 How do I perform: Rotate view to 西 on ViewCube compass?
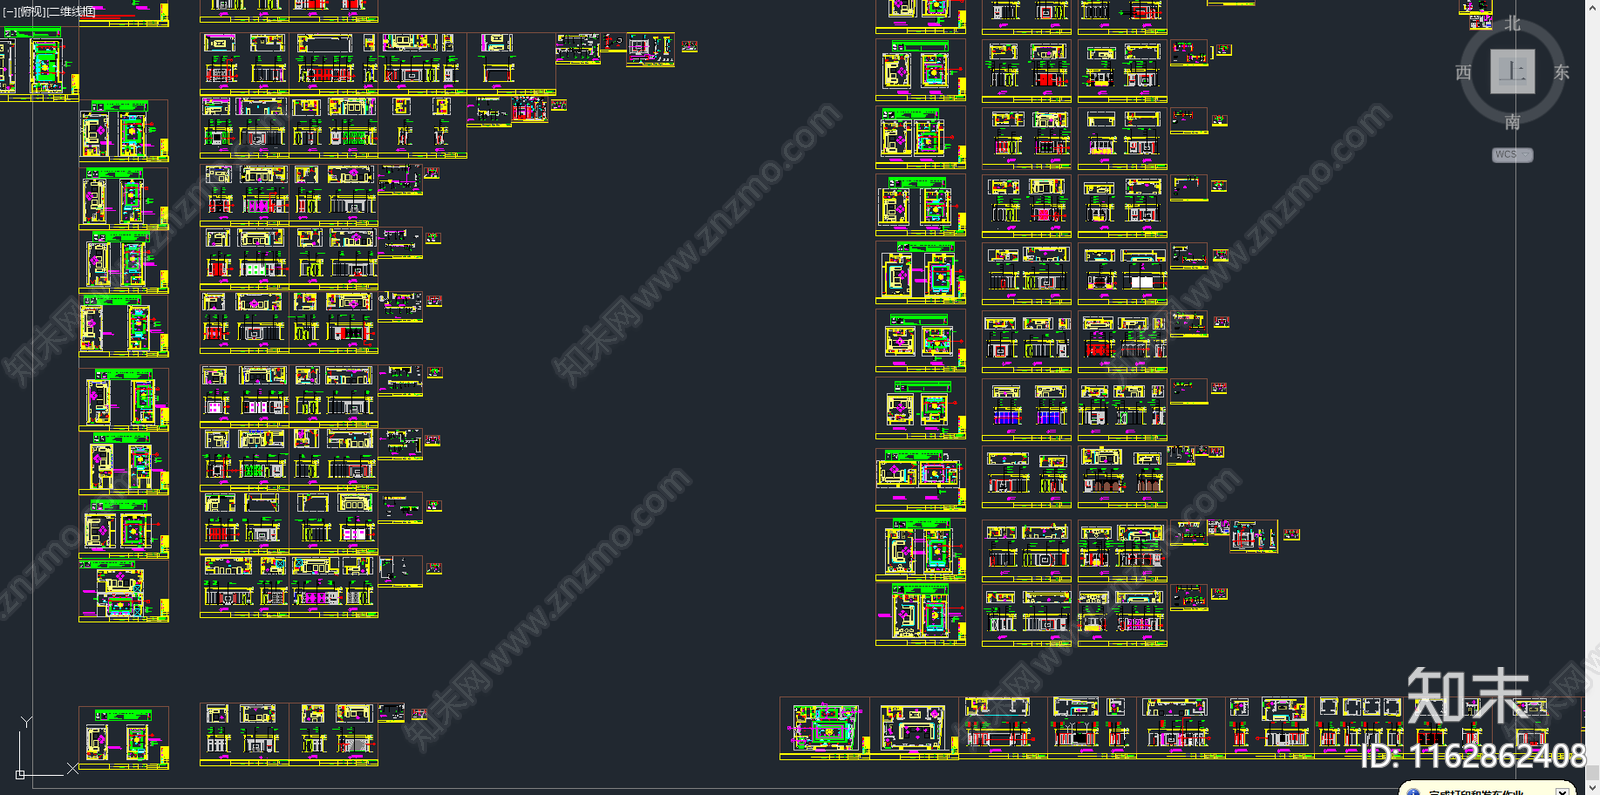pos(1463,72)
